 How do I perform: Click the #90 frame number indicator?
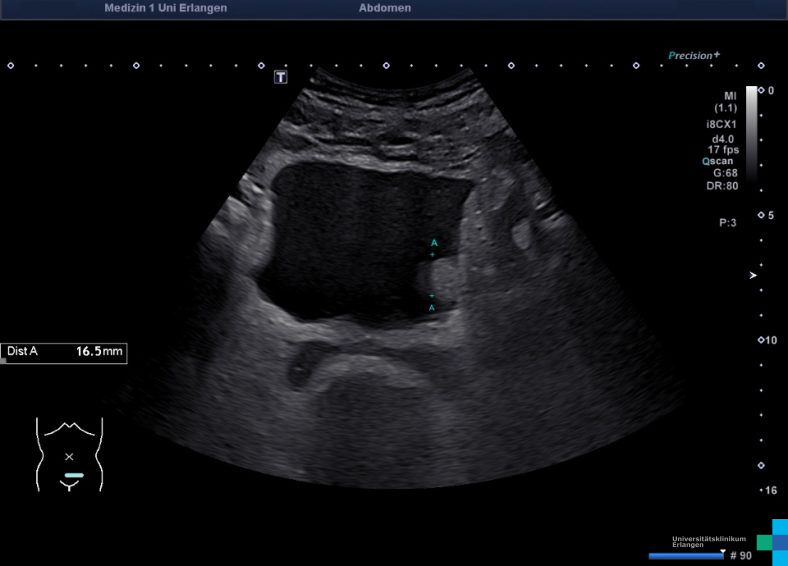click(740, 555)
